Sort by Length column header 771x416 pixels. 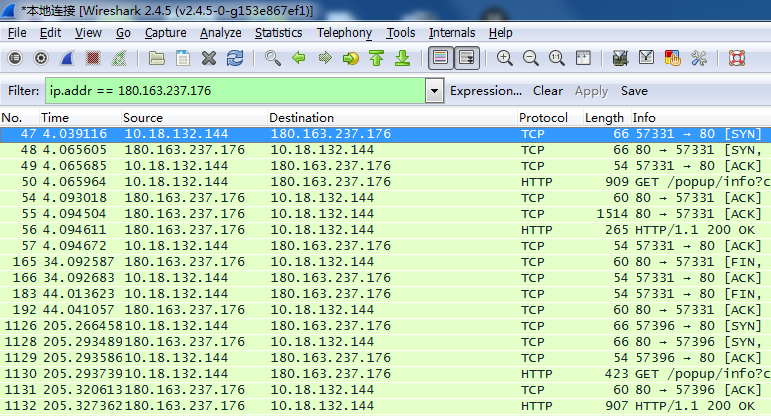tap(606, 118)
